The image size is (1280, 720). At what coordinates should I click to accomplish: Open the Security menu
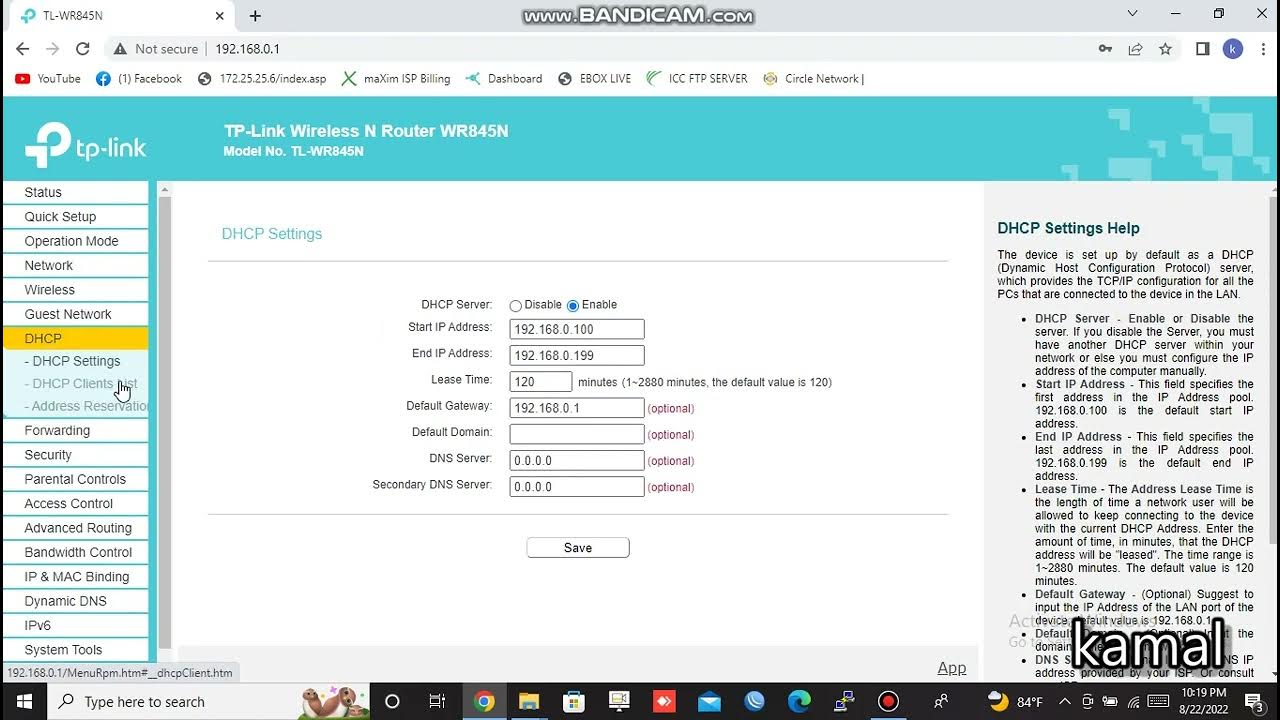[x=75, y=454]
